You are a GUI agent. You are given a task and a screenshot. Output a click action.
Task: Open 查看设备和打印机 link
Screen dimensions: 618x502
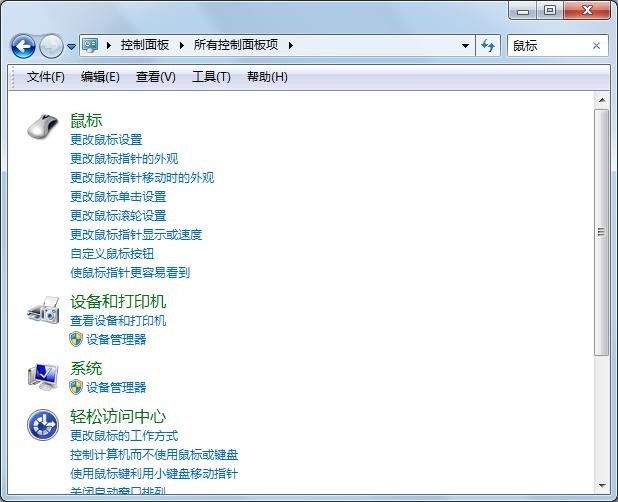[118, 320]
